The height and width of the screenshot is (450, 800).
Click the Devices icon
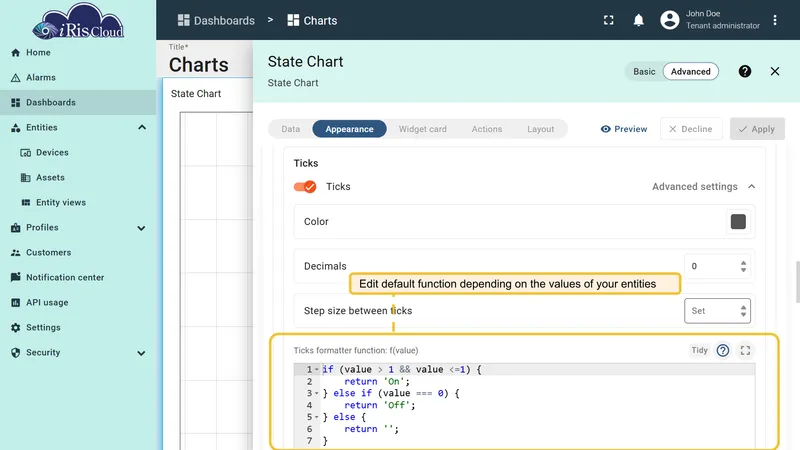tap(26, 153)
